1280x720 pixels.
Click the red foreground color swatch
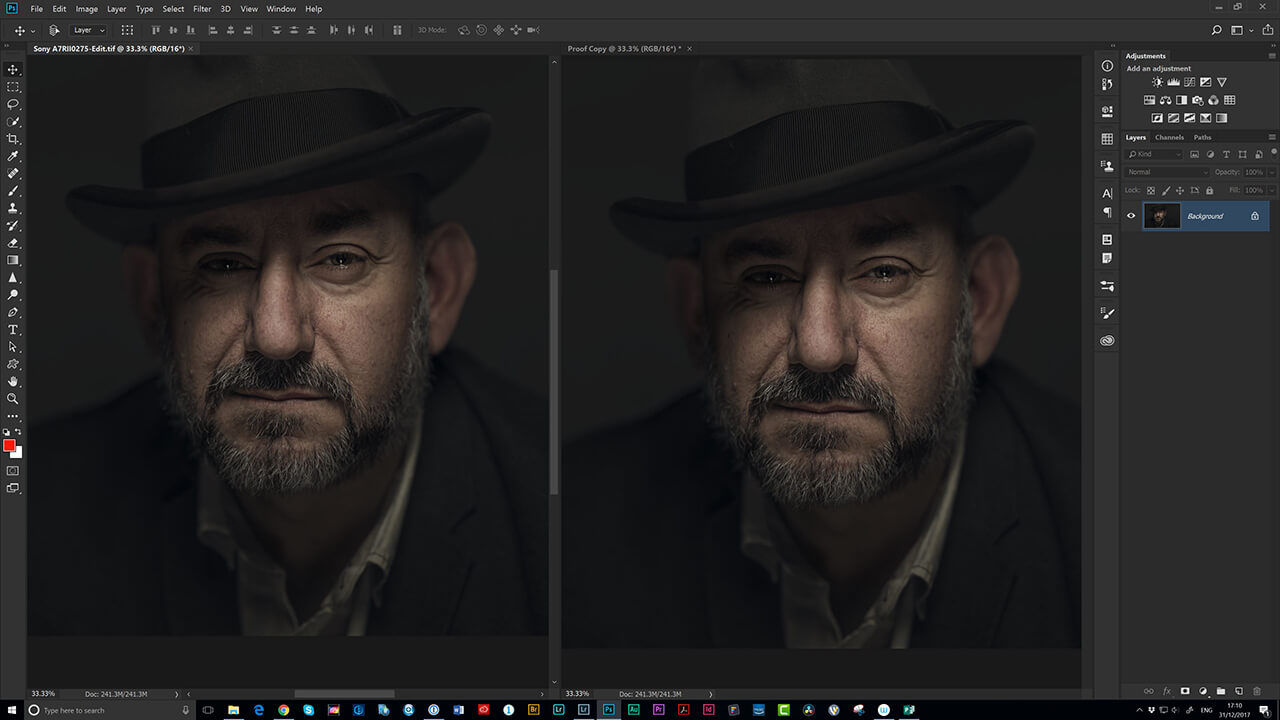(9, 445)
